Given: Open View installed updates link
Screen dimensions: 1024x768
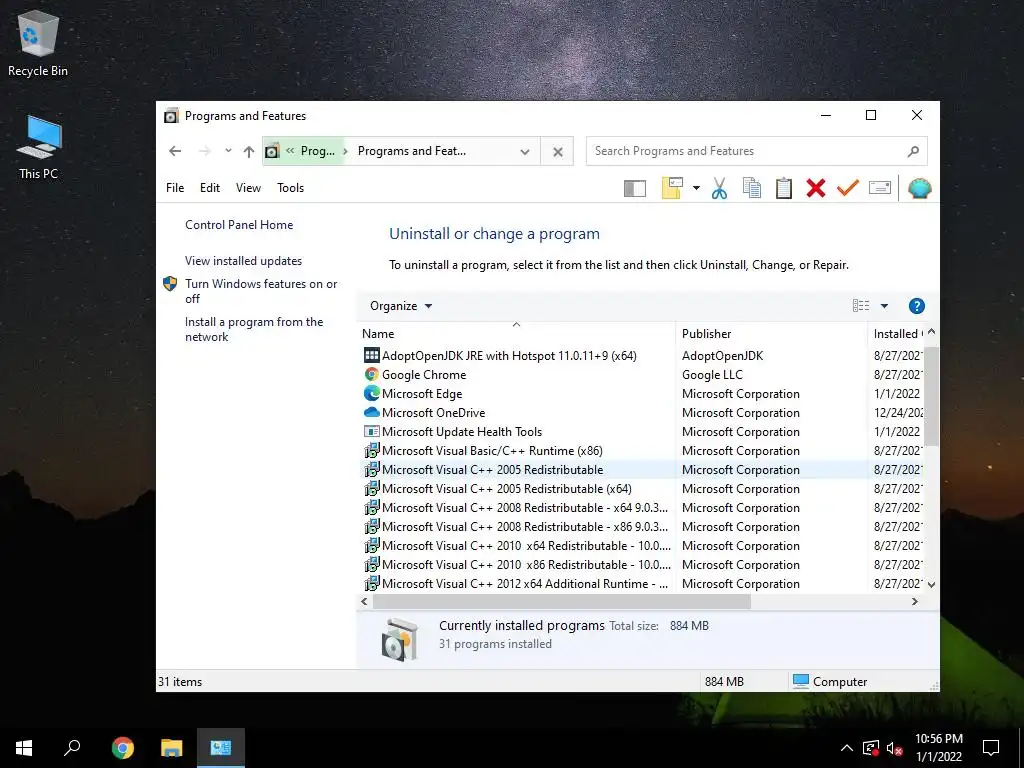Looking at the screenshot, I should 244,261.
